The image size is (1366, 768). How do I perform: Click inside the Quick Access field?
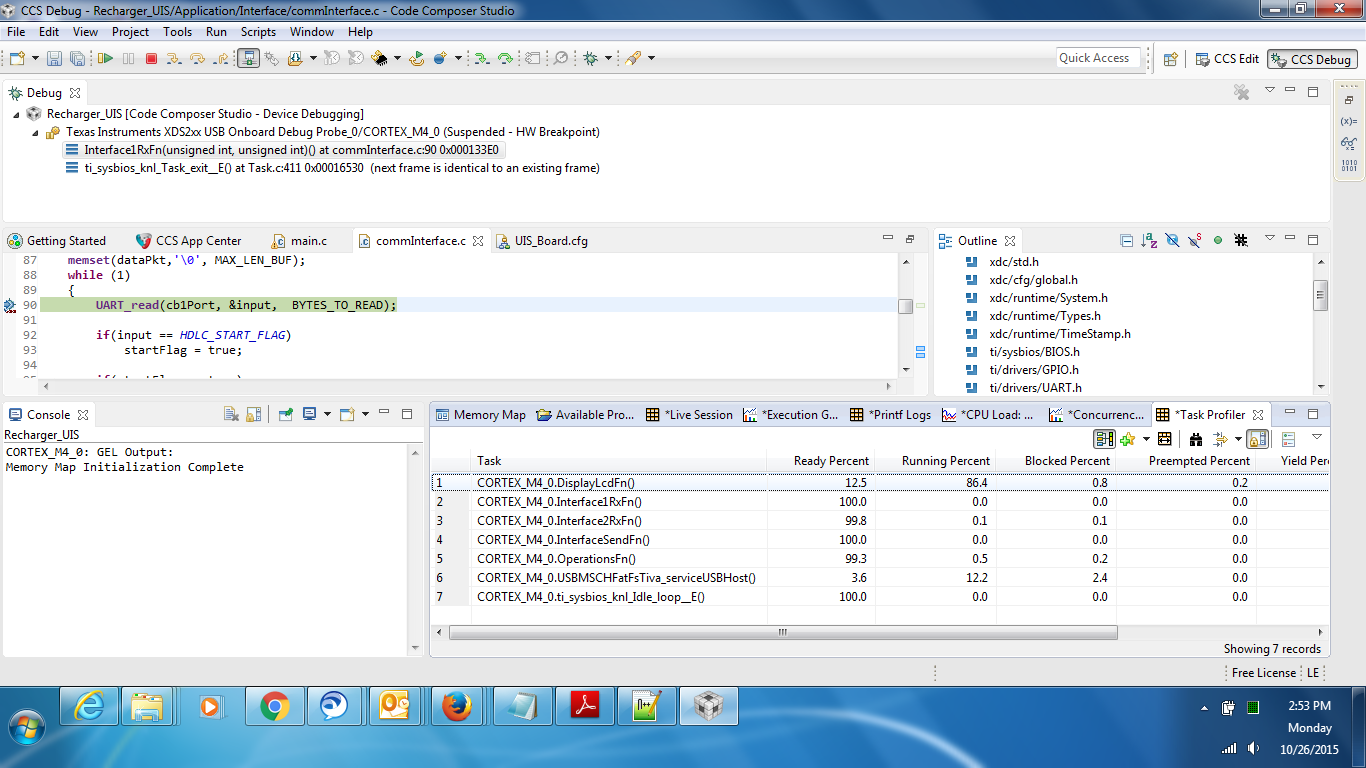pyautogui.click(x=1097, y=58)
